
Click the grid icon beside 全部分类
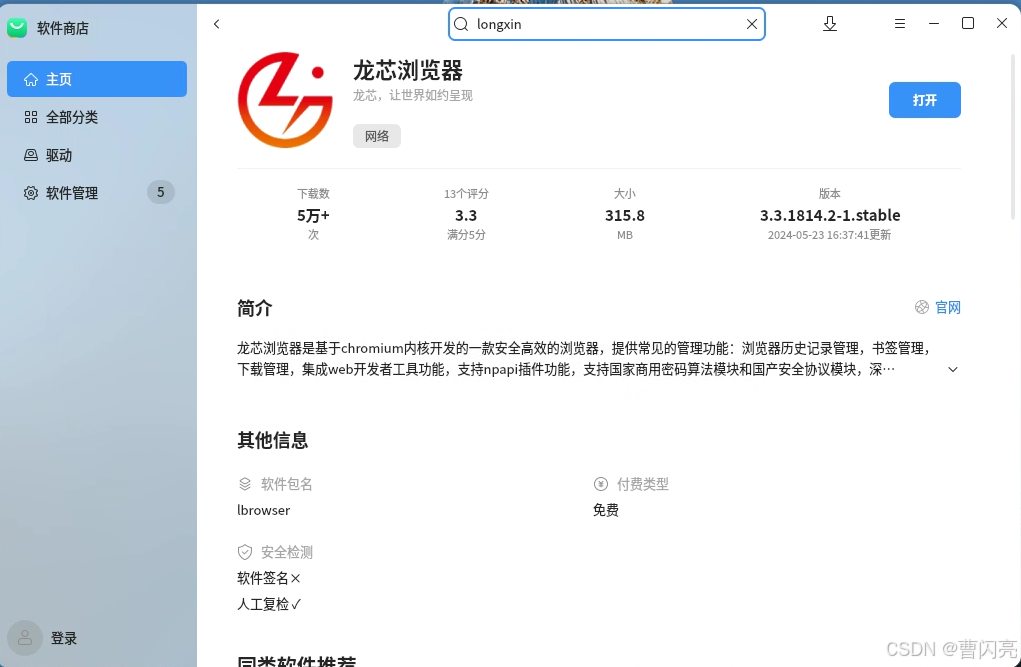31,117
